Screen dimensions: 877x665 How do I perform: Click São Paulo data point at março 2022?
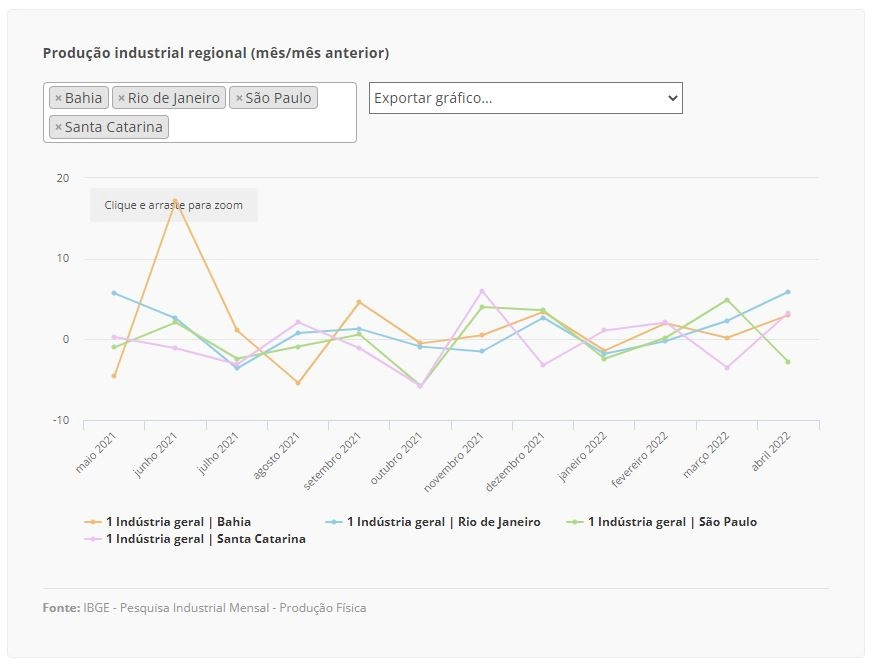(x=727, y=300)
